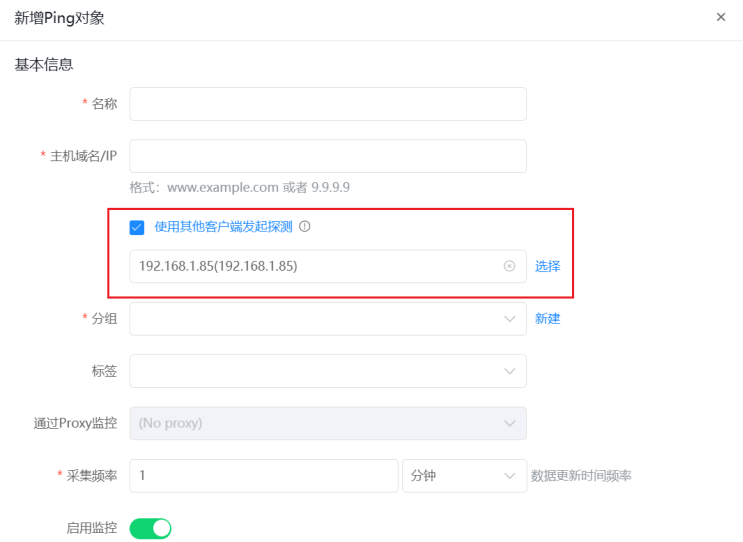Focus the 名称 input field
The image size is (743, 542).
(x=328, y=104)
